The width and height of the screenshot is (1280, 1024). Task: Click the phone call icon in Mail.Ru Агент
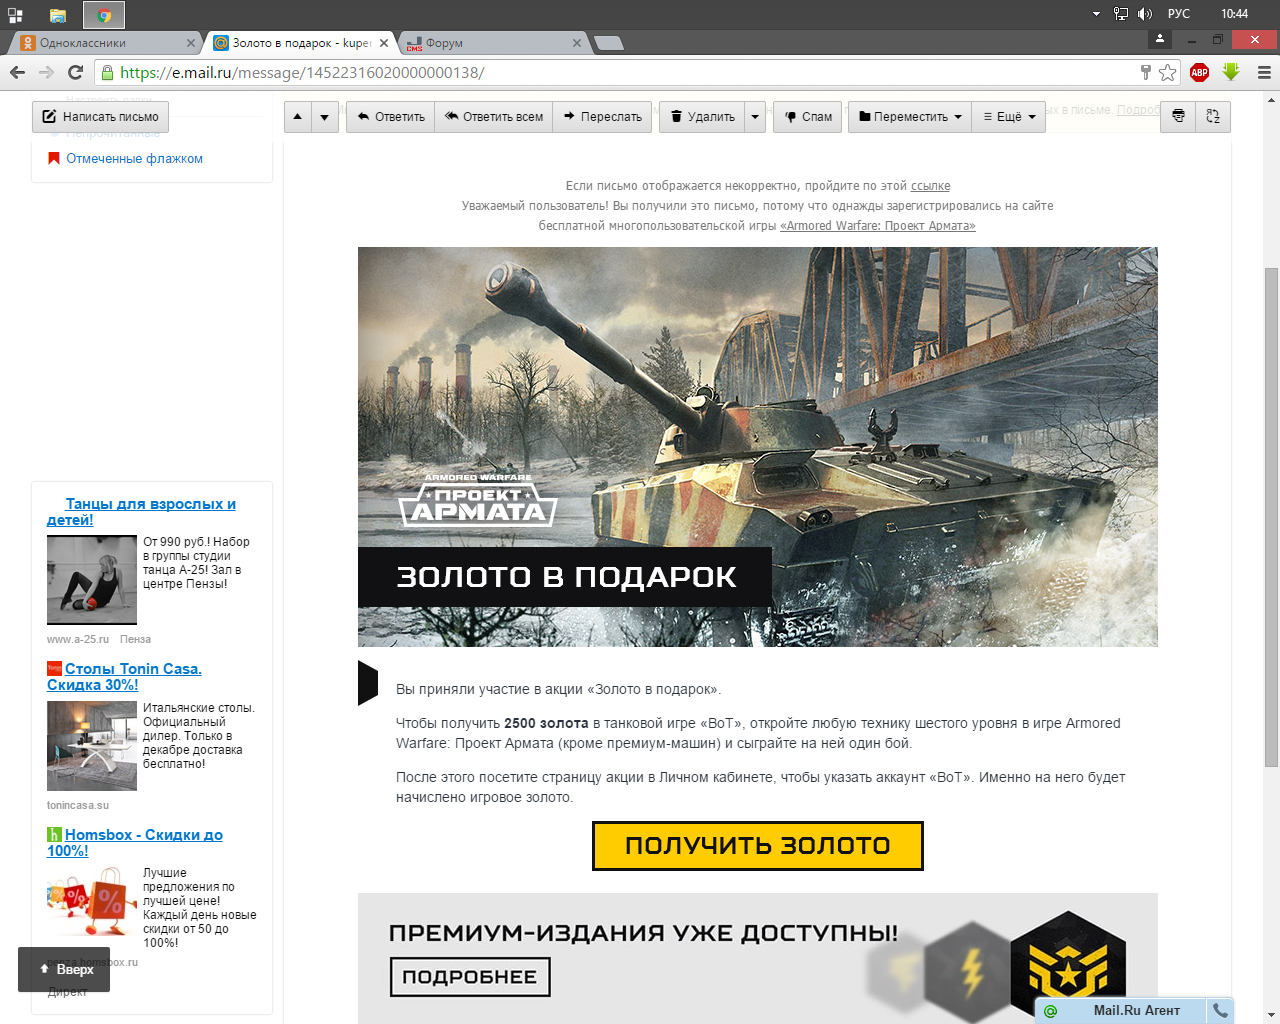[1220, 1011]
